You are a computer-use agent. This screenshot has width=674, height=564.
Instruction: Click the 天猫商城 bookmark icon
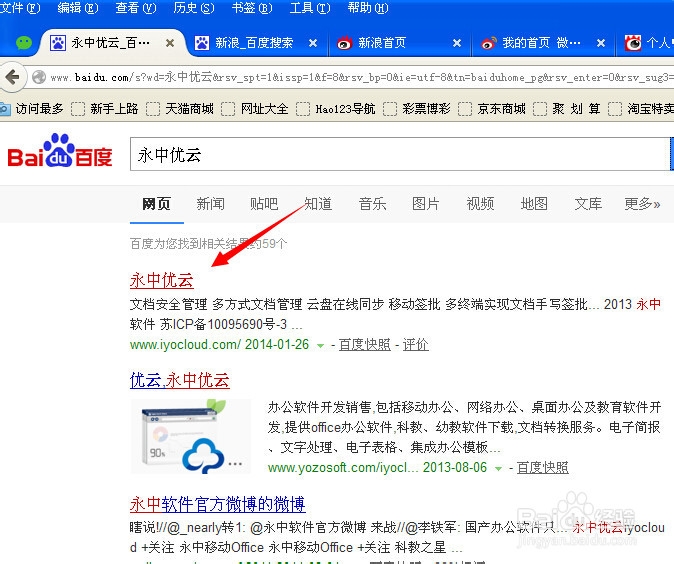pos(153,109)
